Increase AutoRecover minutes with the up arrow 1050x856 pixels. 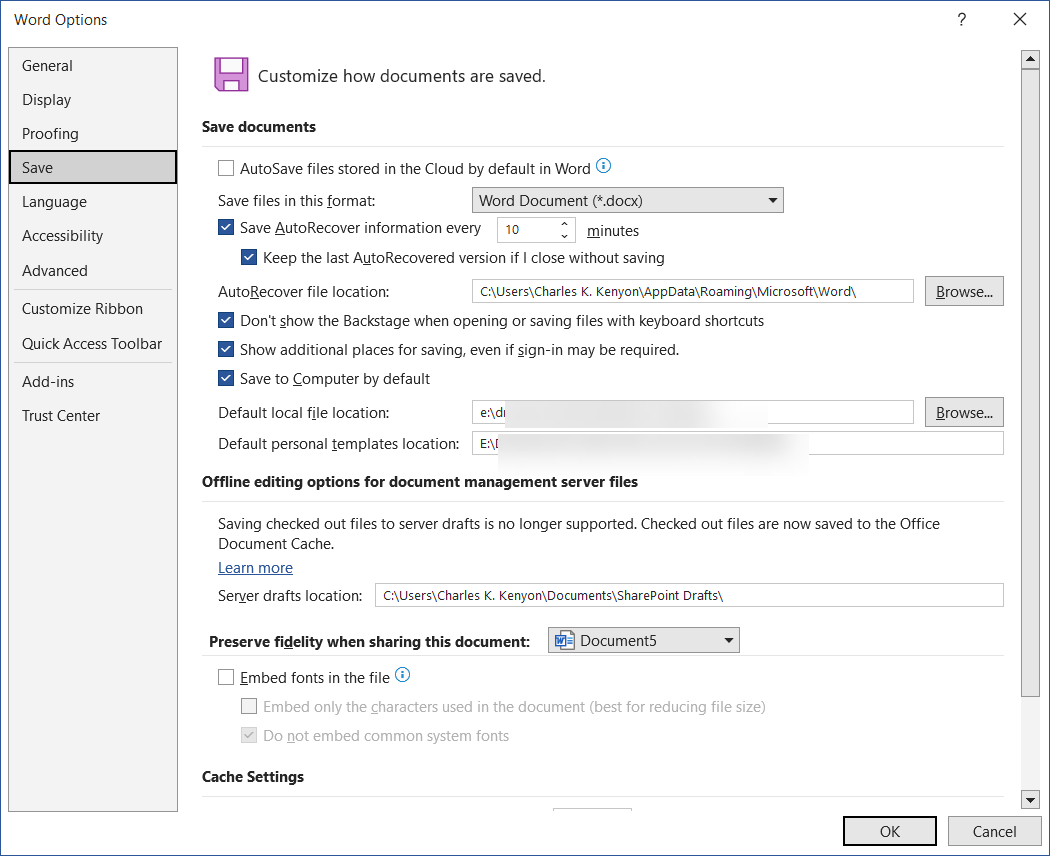pyautogui.click(x=564, y=224)
